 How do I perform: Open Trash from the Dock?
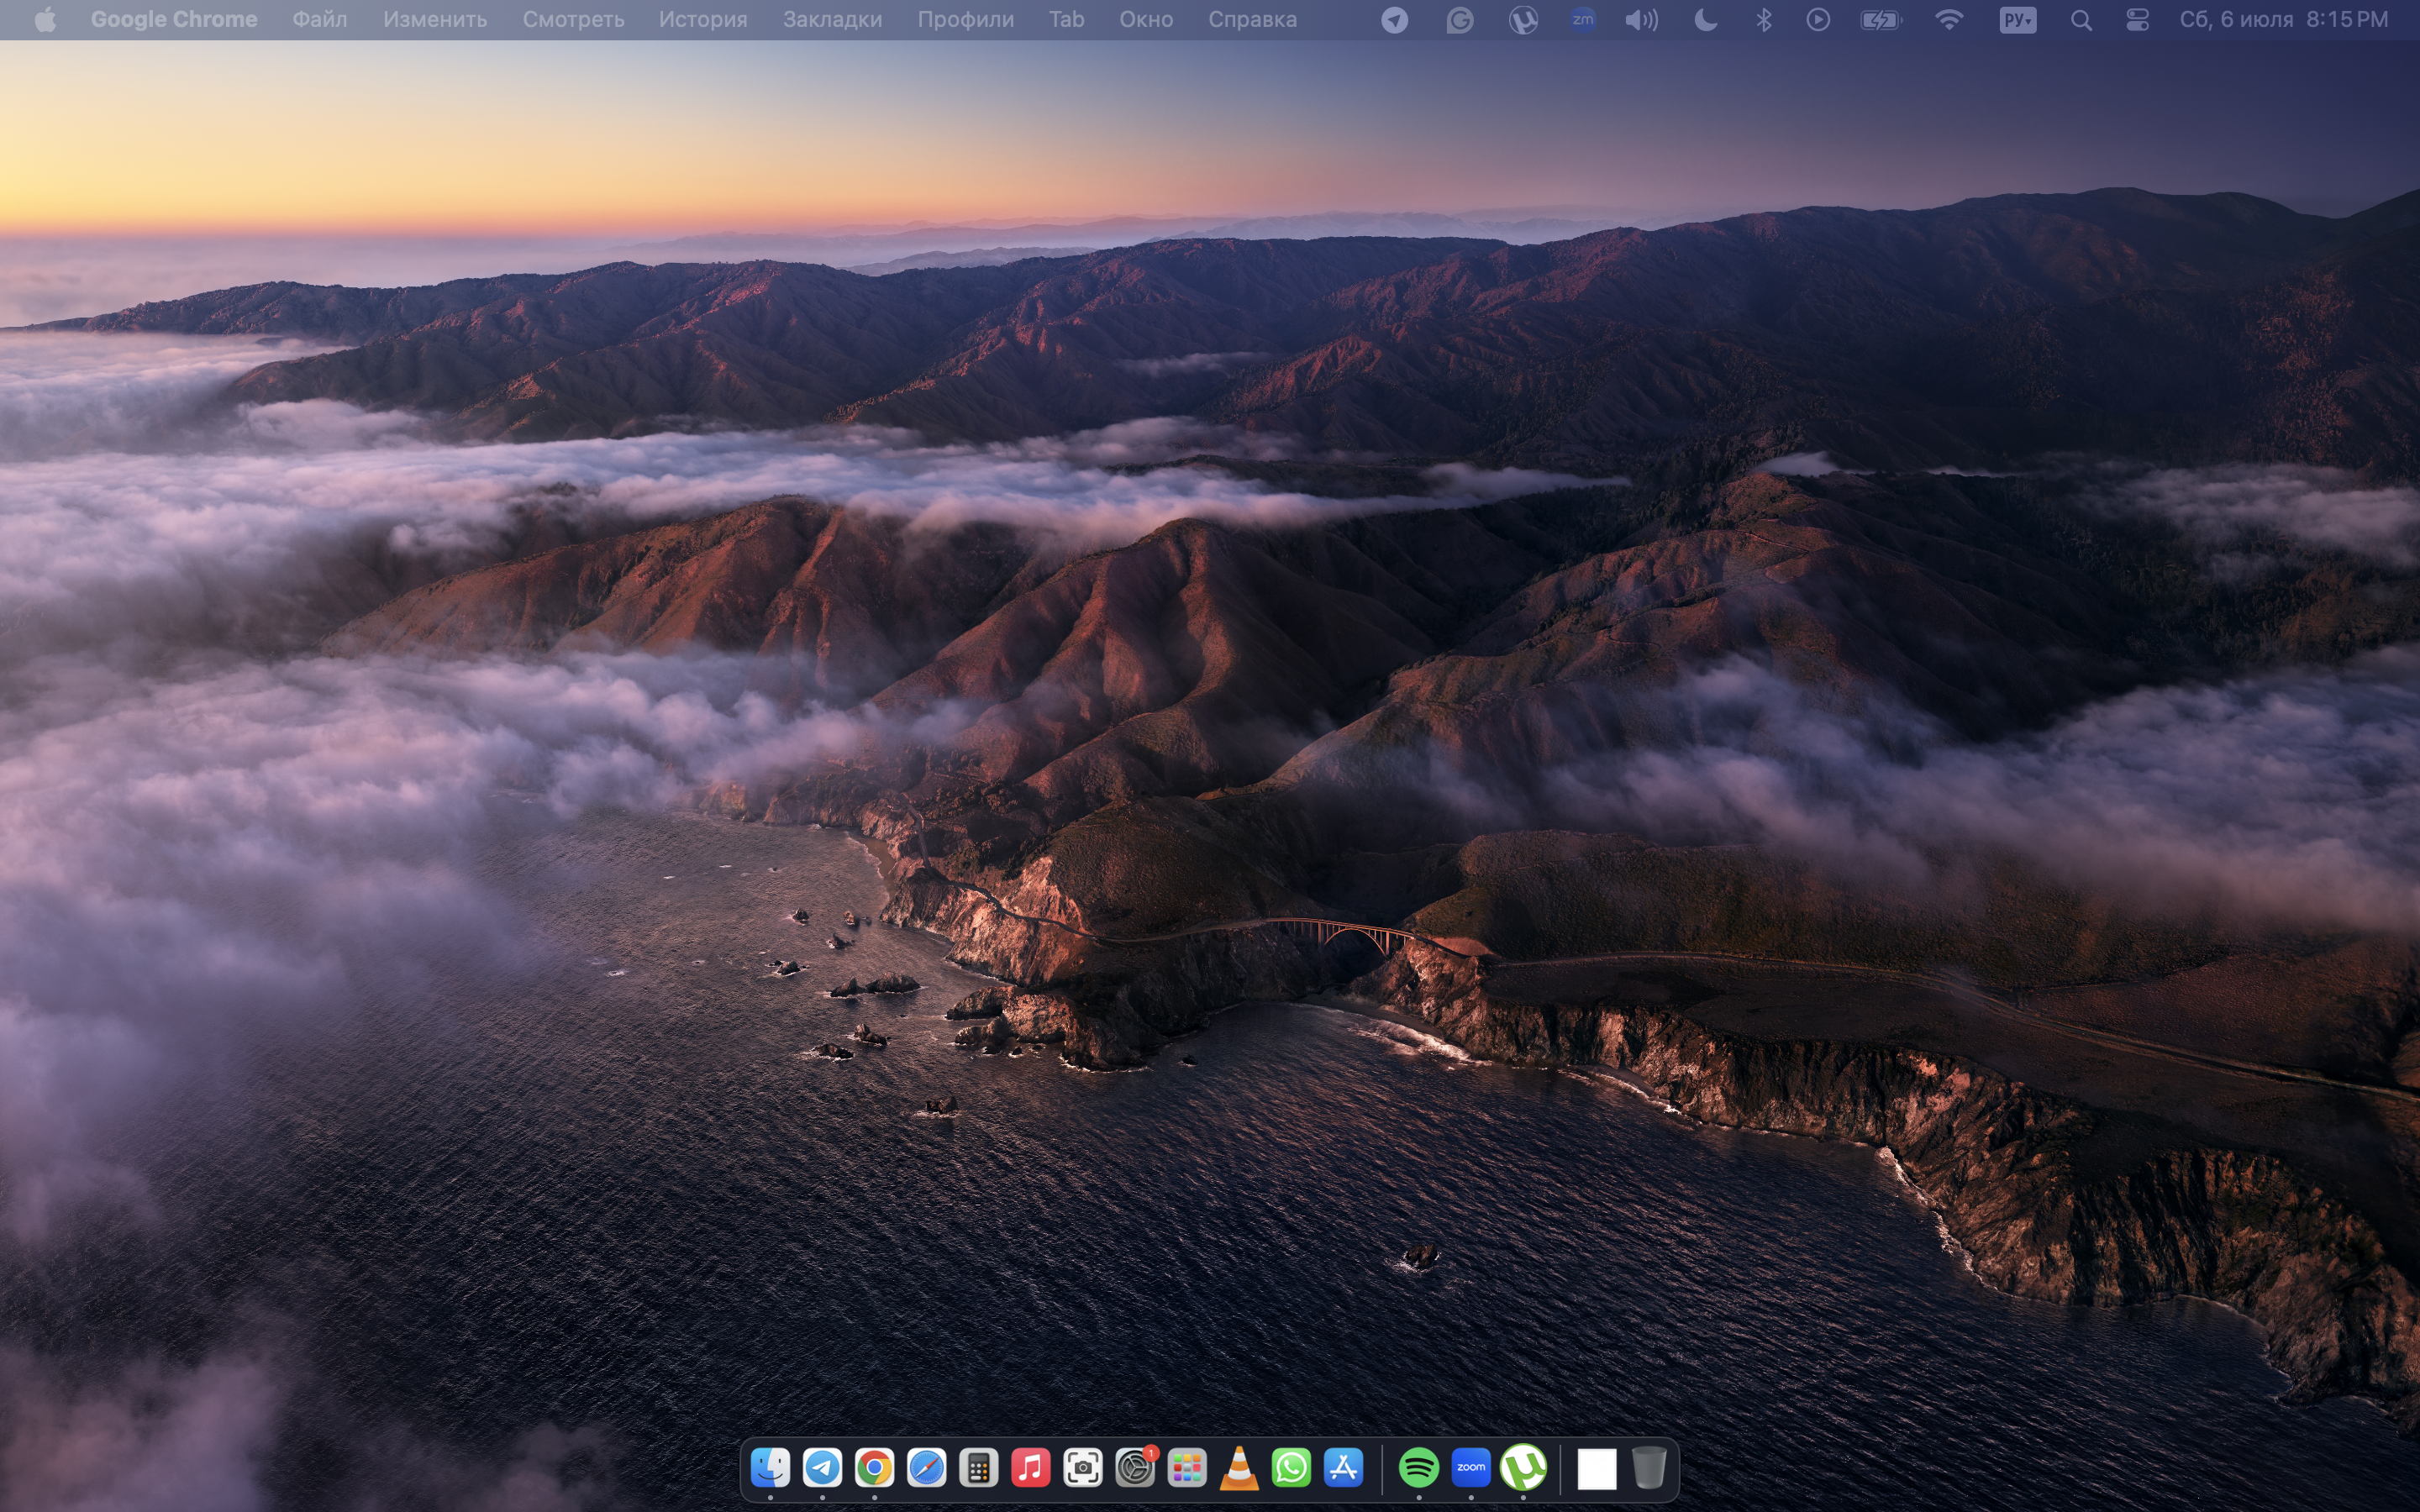(x=1649, y=1468)
